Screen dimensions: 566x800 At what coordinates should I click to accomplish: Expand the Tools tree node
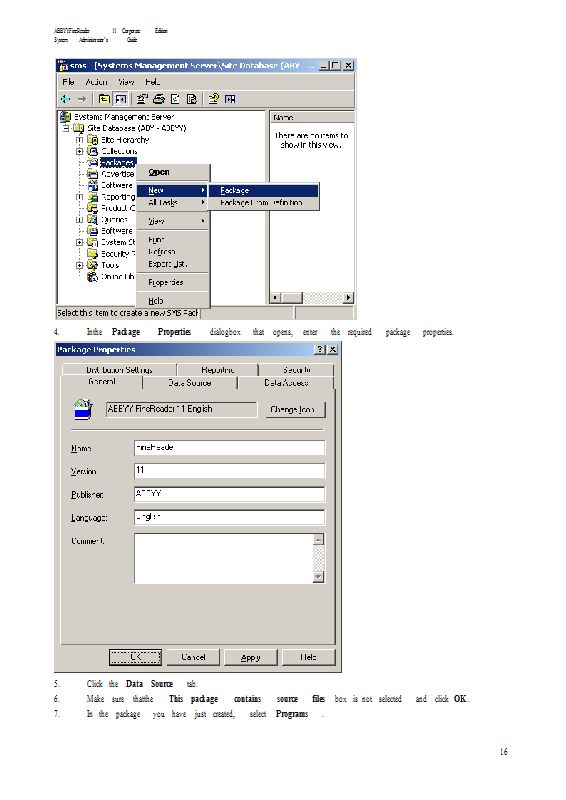[80, 265]
